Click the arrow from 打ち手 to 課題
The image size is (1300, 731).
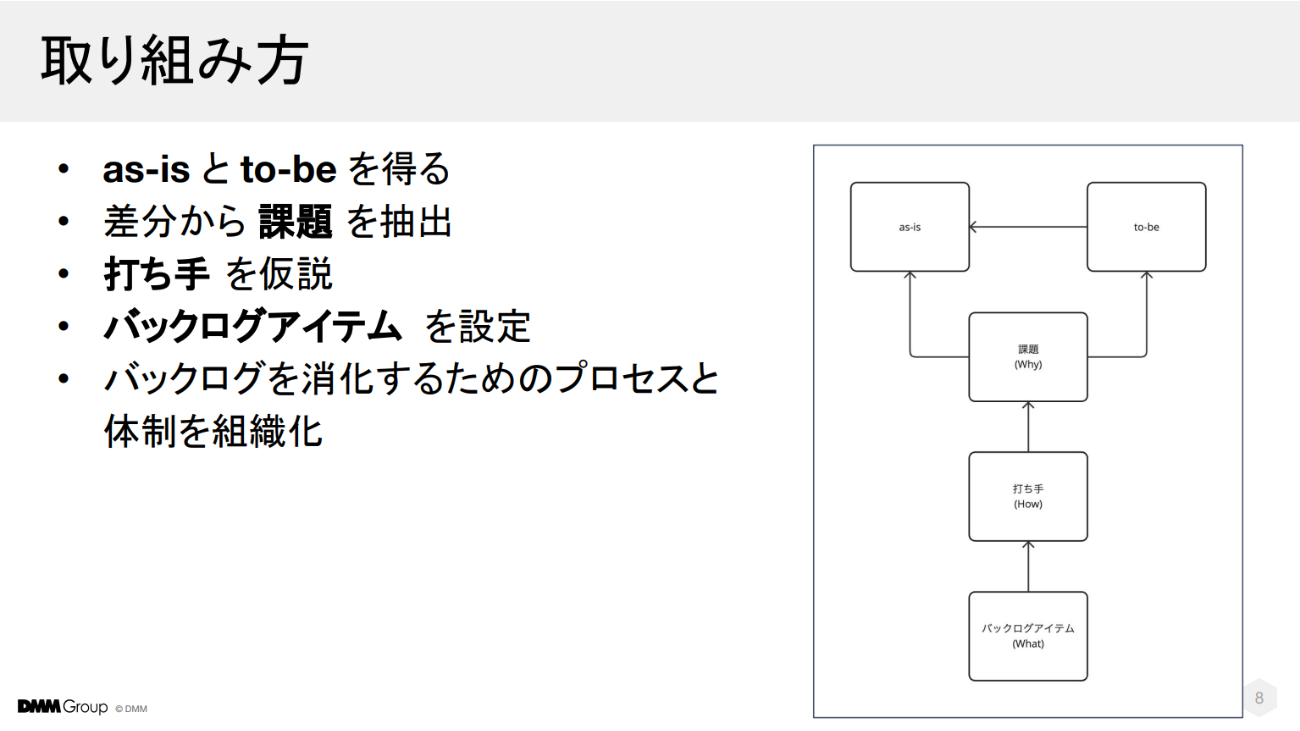coord(1028,427)
